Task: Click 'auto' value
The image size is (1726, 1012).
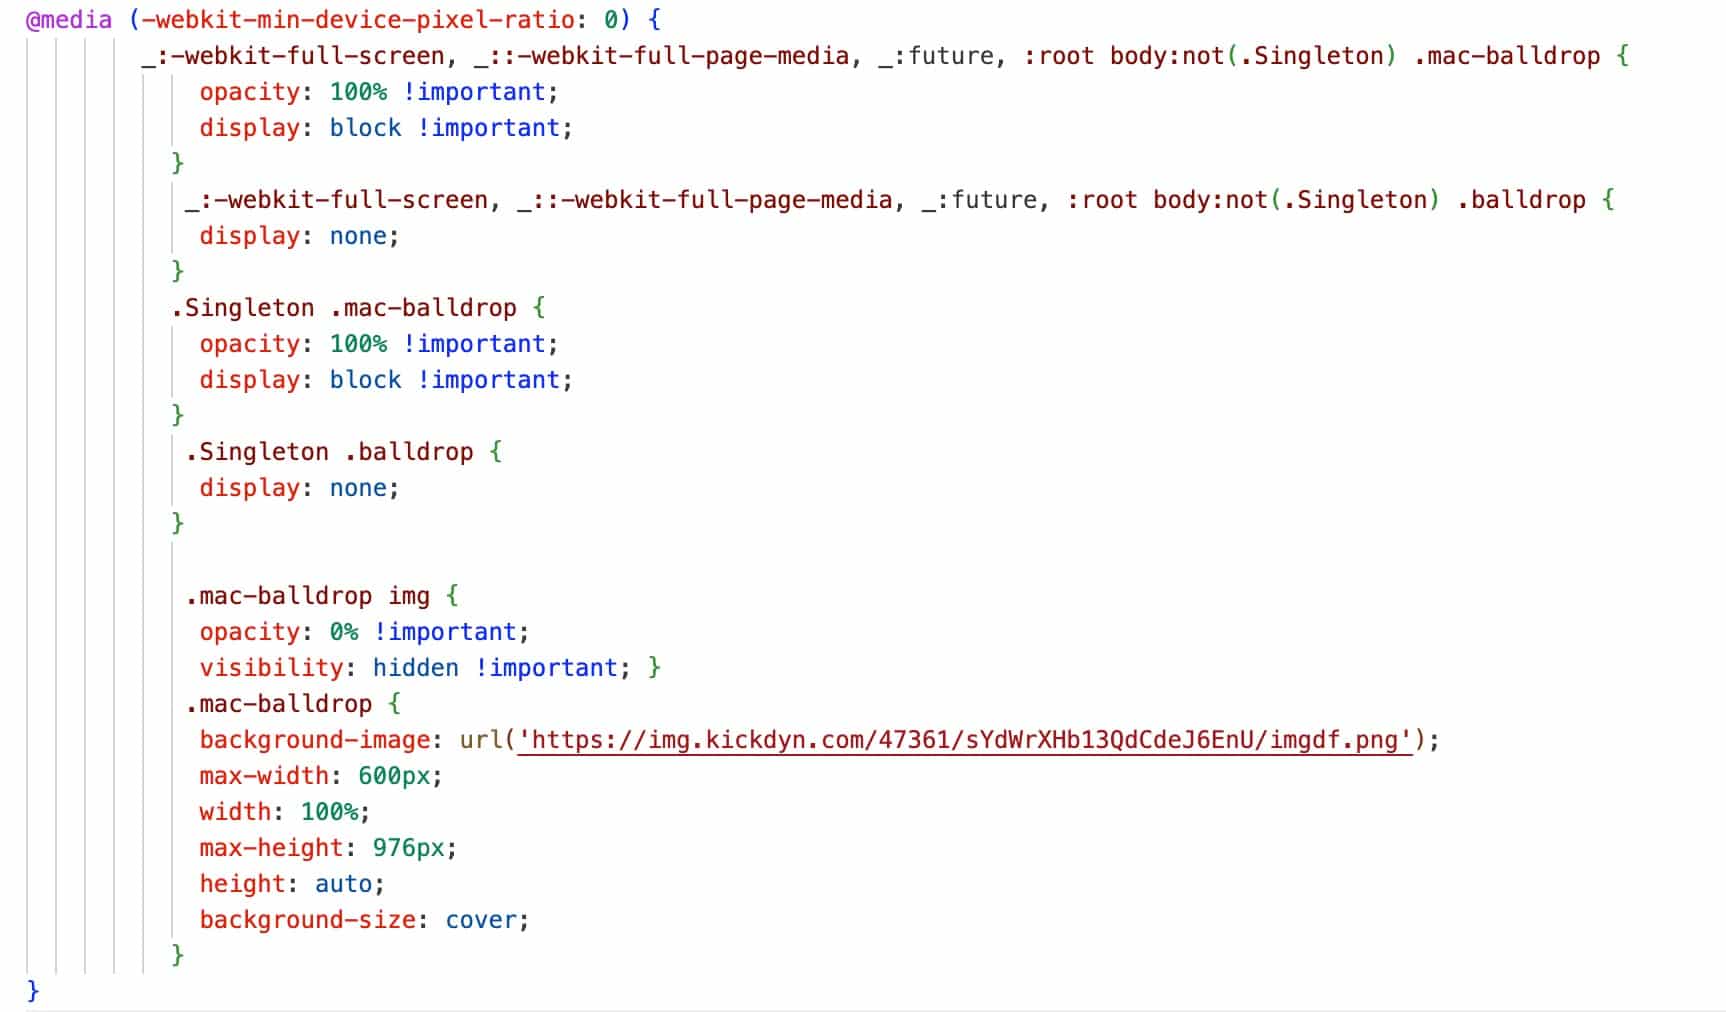Action: 343,884
